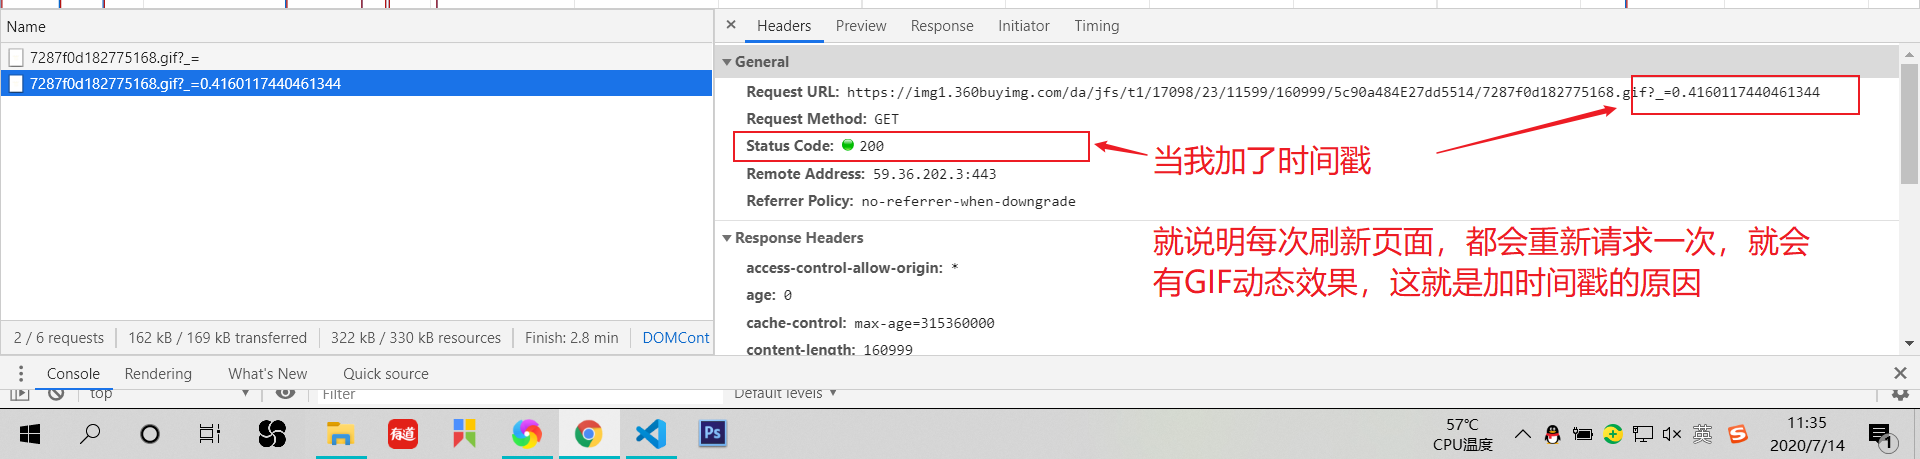1920x459 pixels.
Task: Open Windows taskbar search
Action: point(90,433)
